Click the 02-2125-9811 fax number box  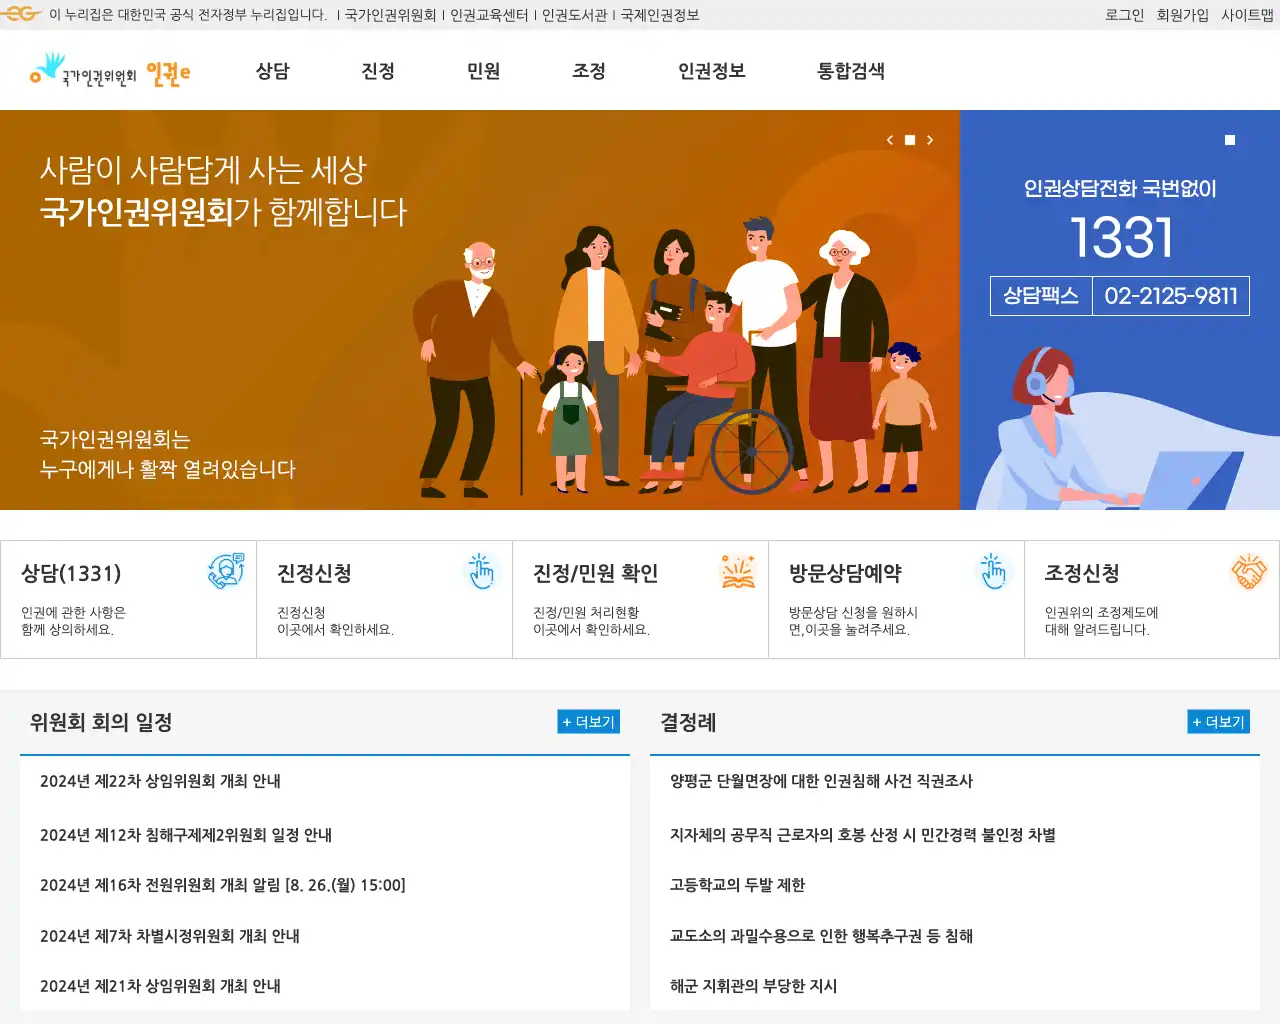pyautogui.click(x=1172, y=295)
